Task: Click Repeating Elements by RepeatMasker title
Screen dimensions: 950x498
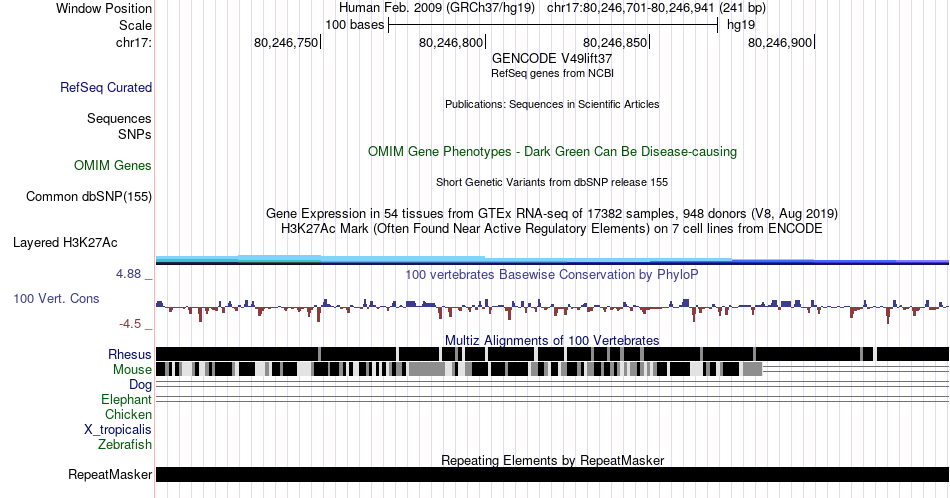Action: coord(553,460)
